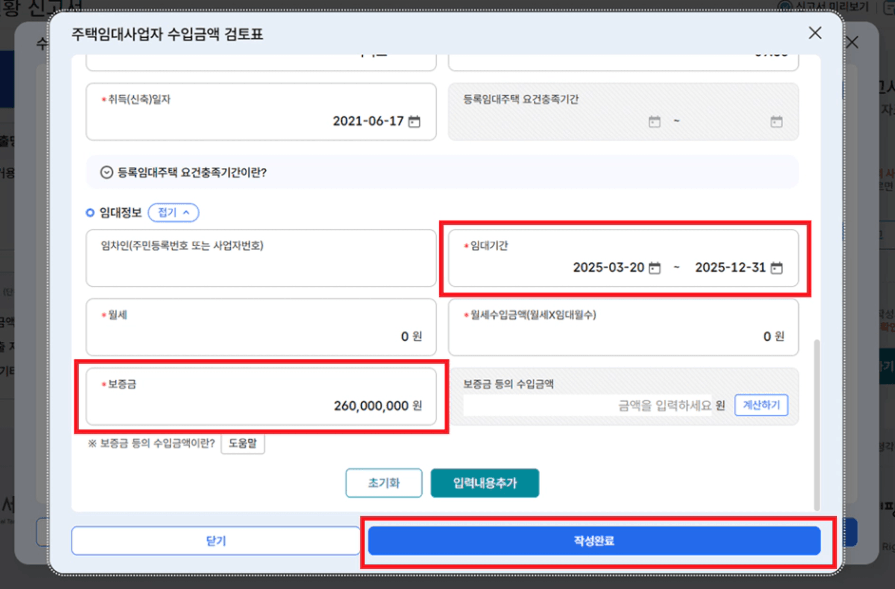
Task: Close the 주택임대사업자 수입금액 검토표 dialog with X
Action: coord(815,33)
